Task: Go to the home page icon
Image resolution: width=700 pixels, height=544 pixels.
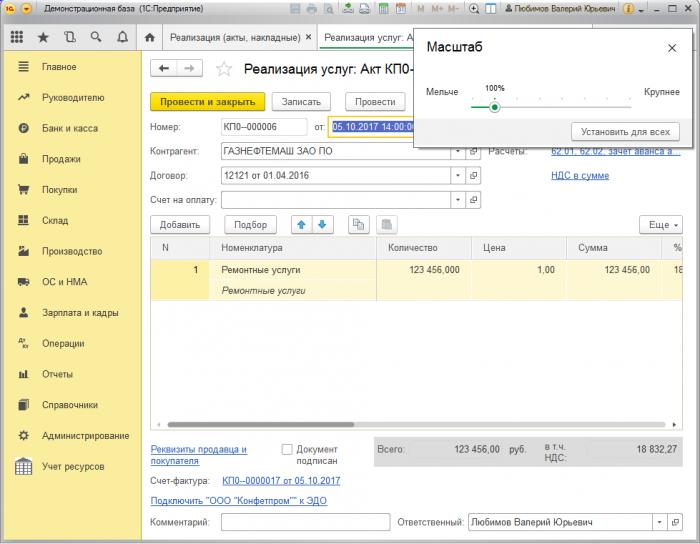Action: (x=150, y=37)
